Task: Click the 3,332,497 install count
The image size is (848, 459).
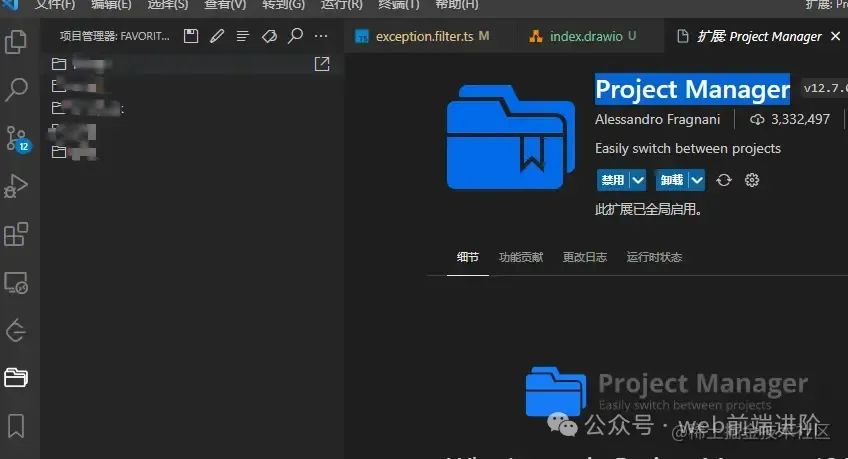Action: click(790, 119)
